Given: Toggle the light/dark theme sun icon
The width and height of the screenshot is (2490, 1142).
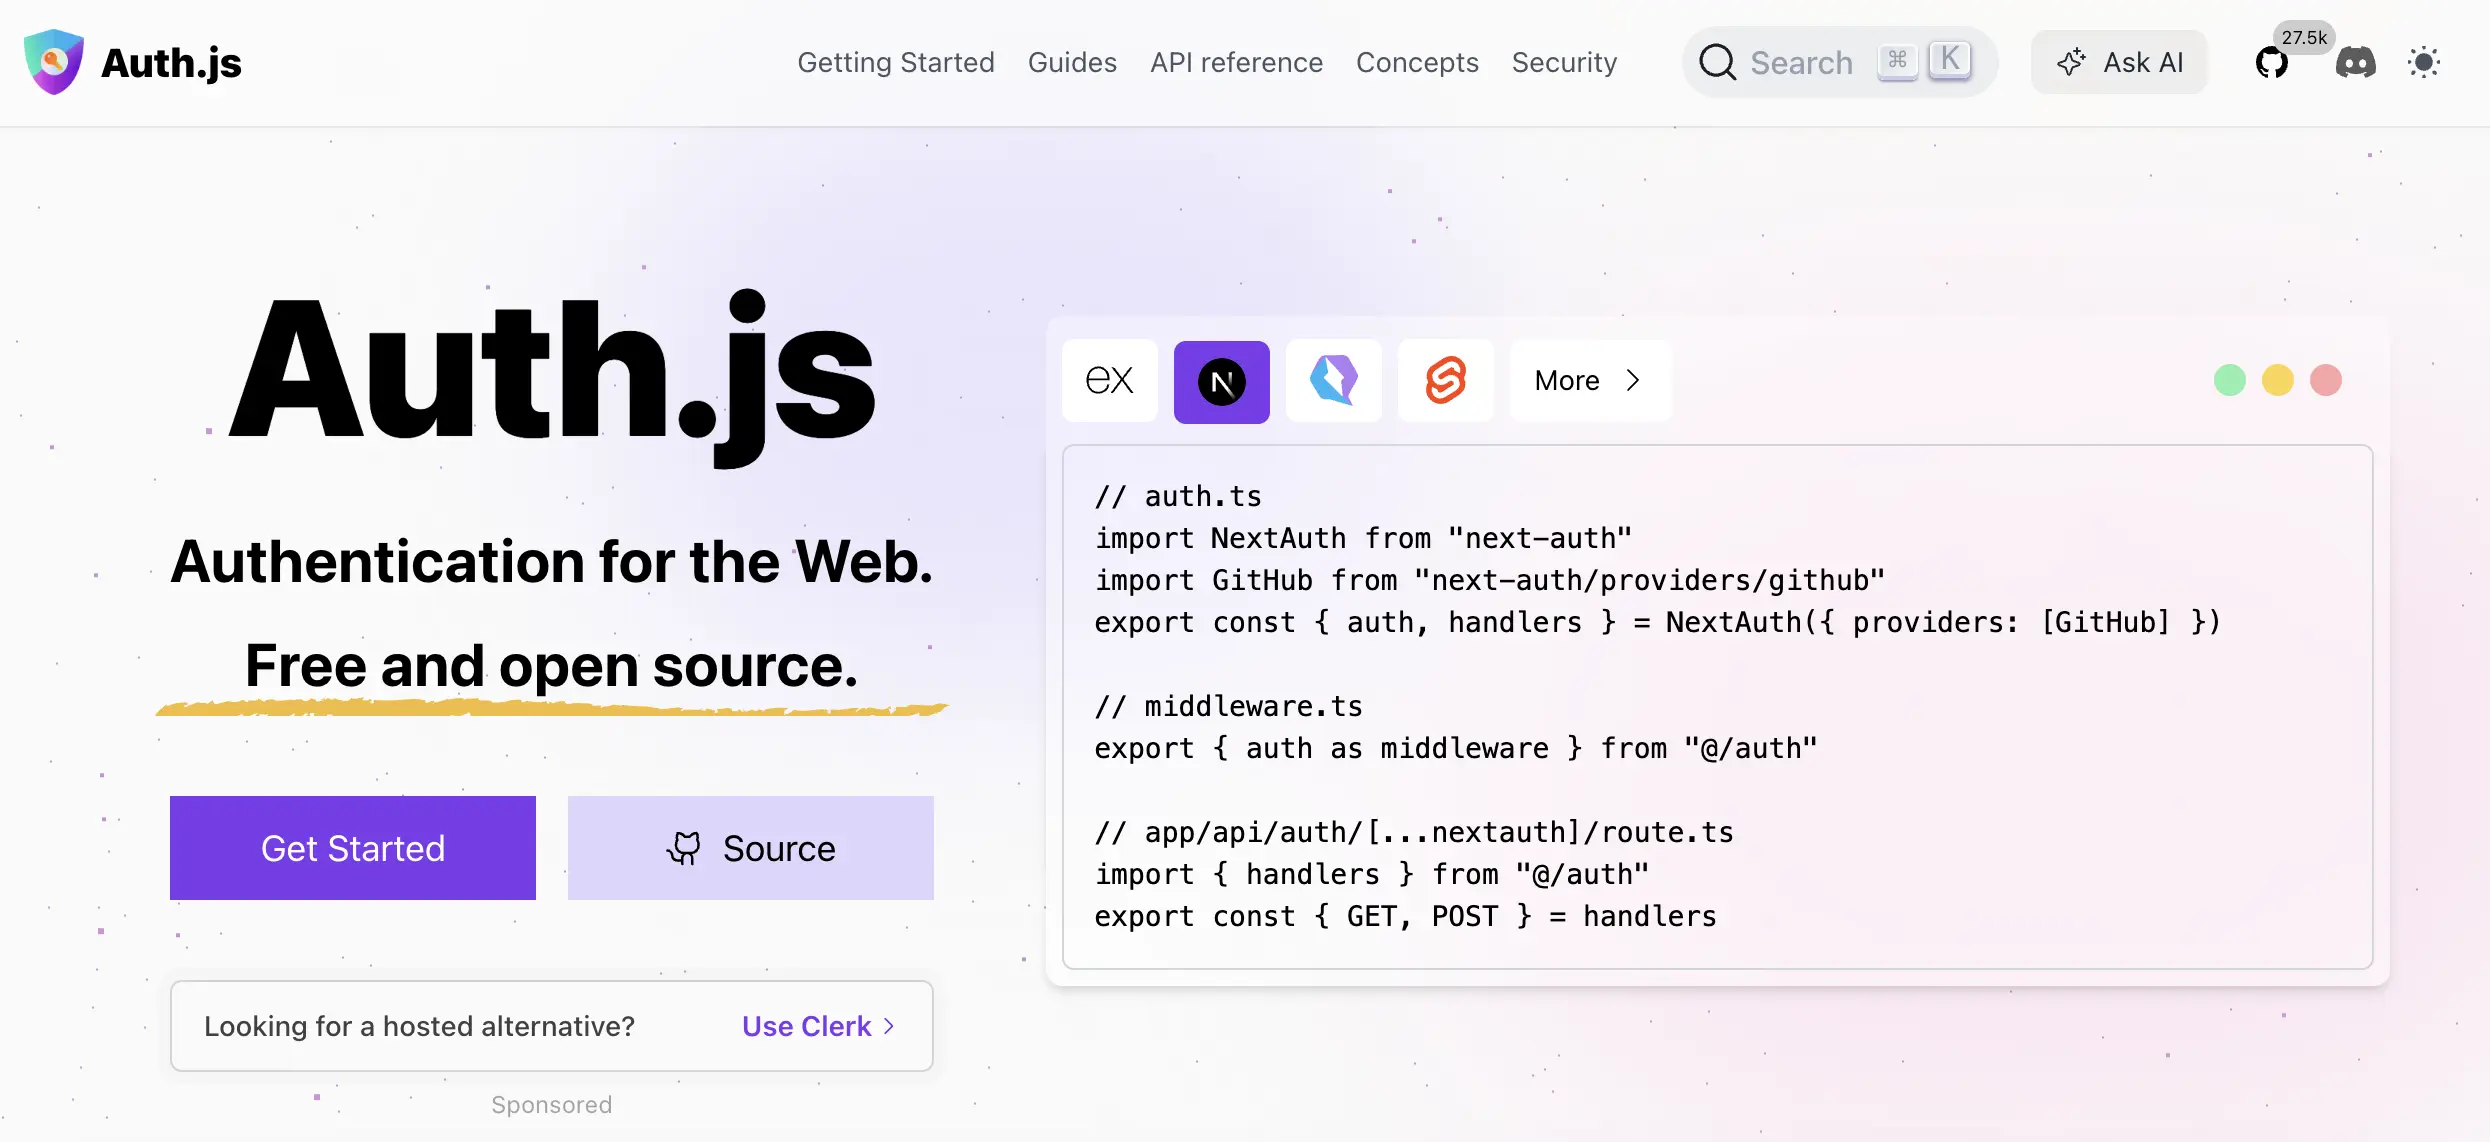Looking at the screenshot, I should coord(2425,62).
